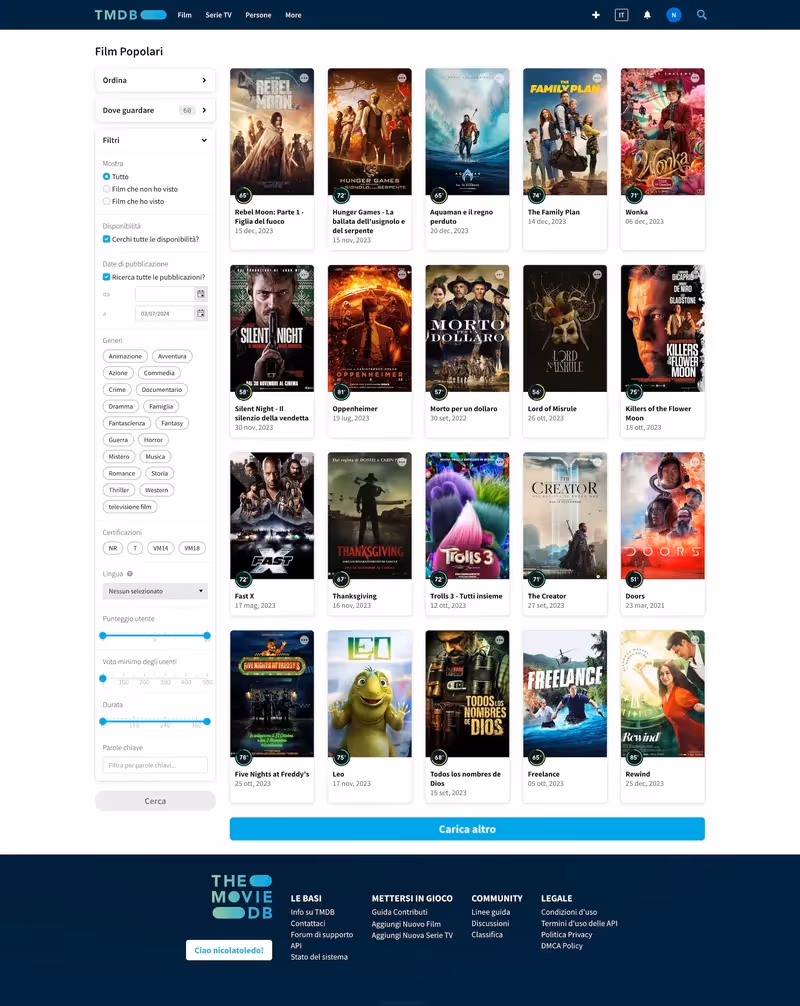
Task: Open the 'a' date calendar icon
Action: coord(201,313)
